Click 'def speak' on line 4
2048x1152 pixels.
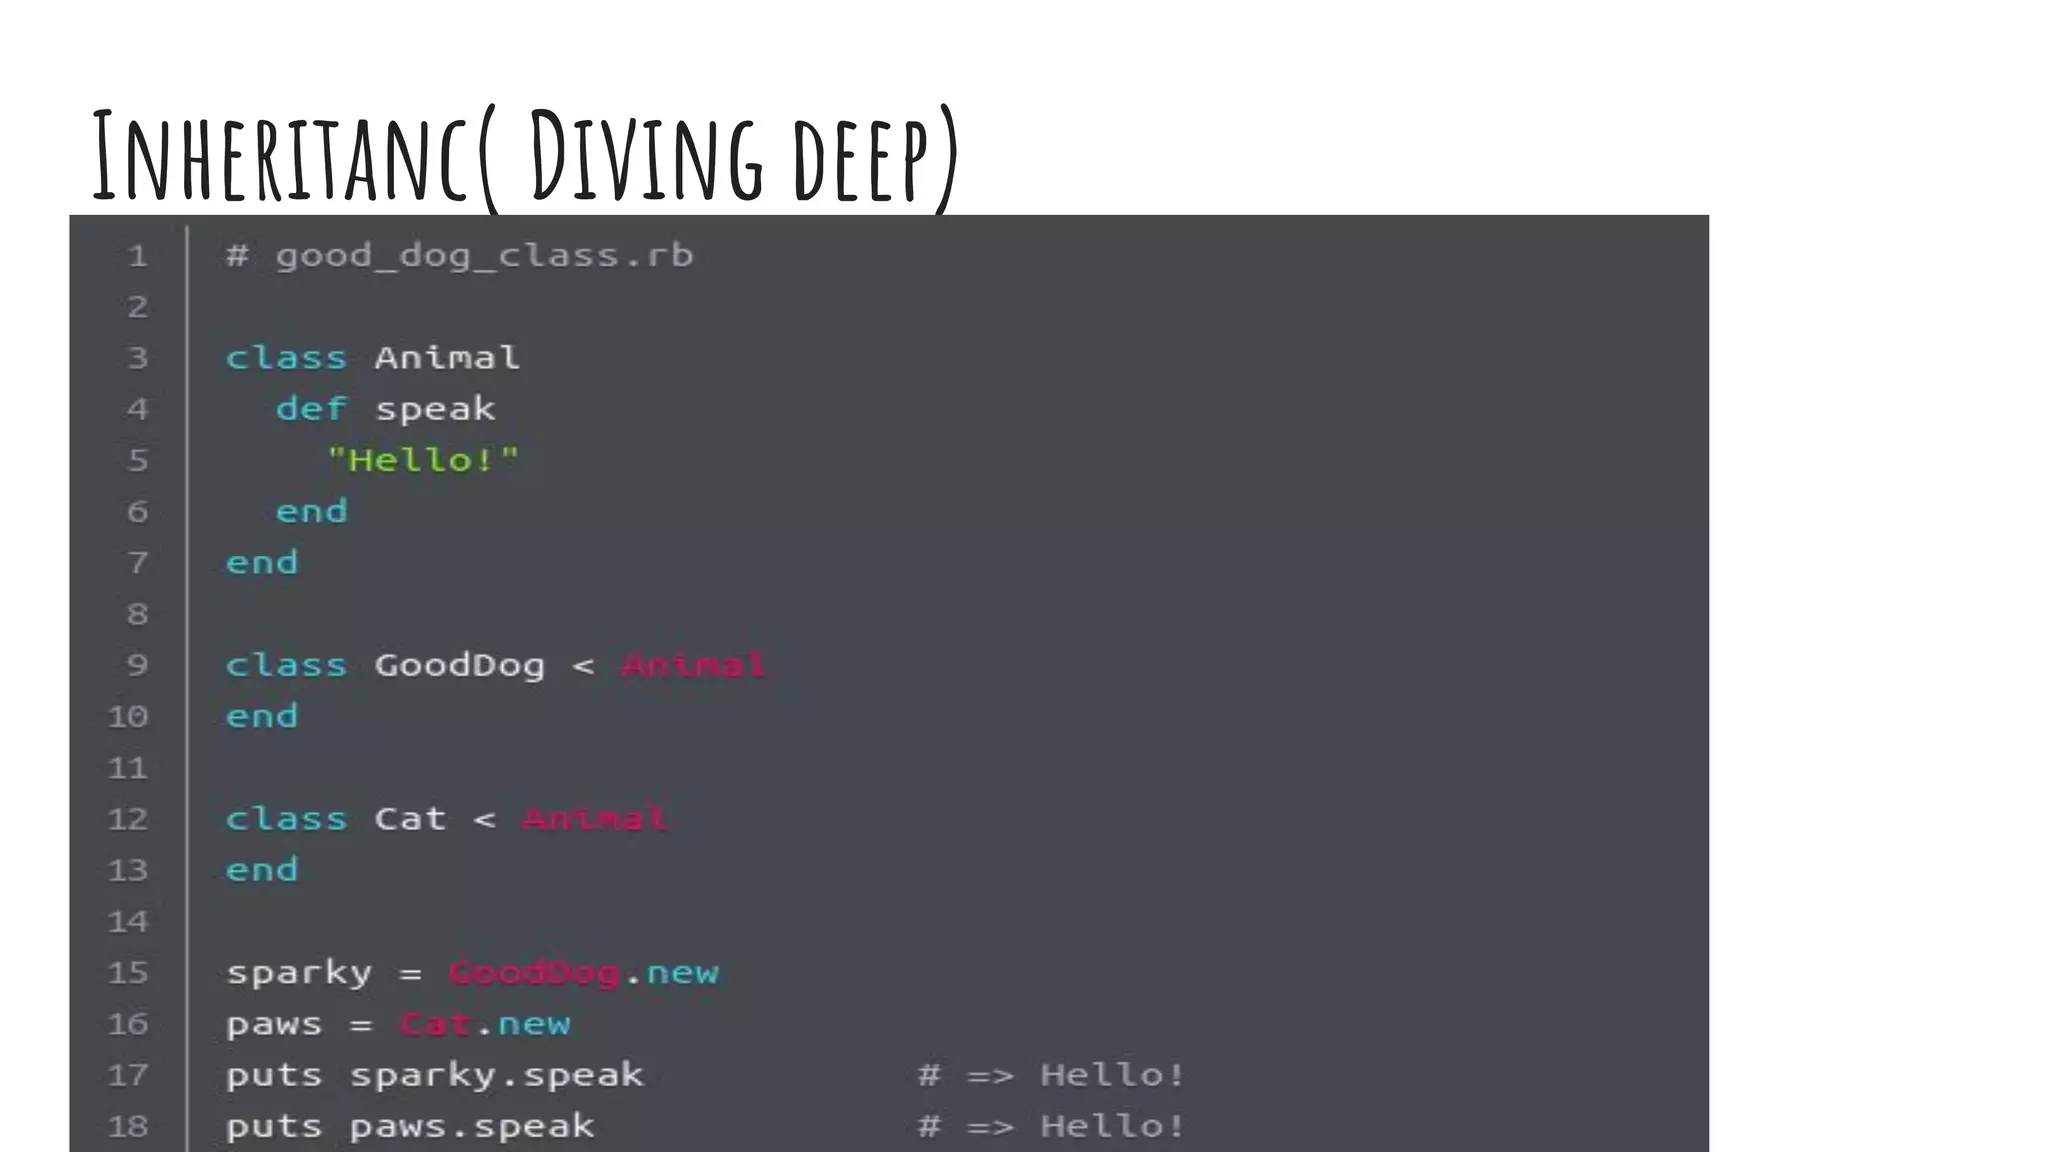tap(385, 409)
